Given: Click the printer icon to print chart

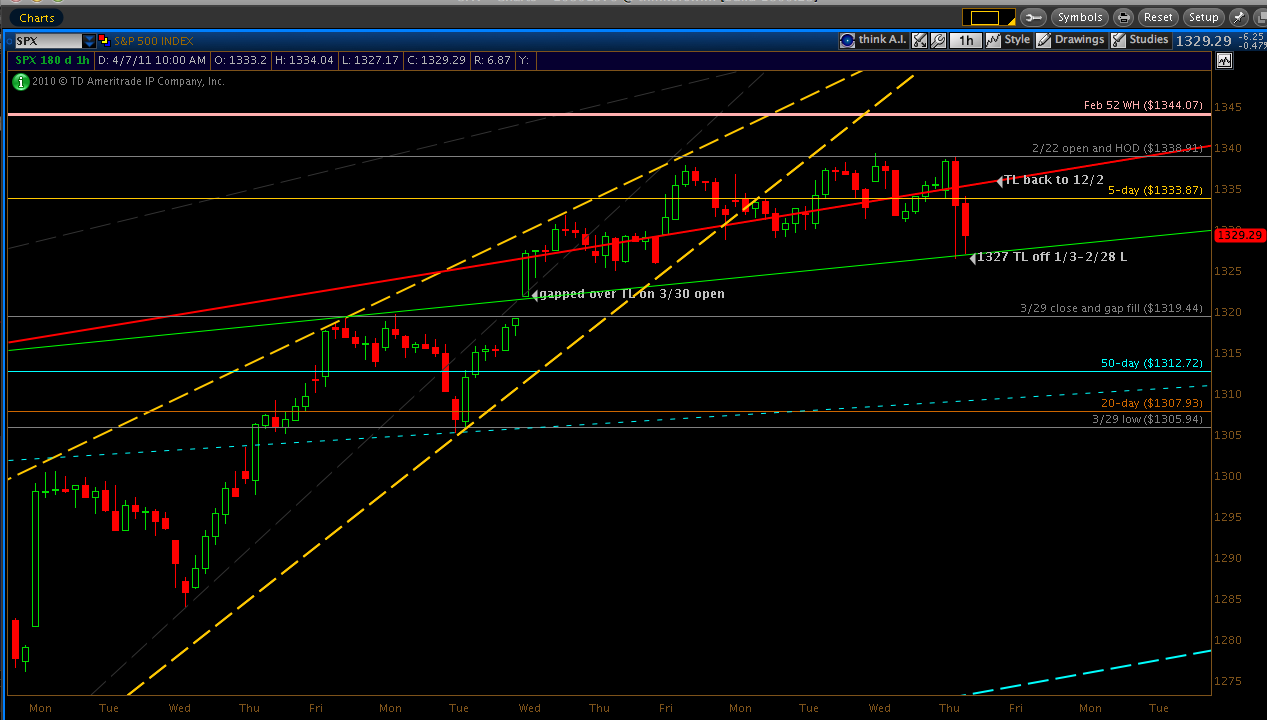Looking at the screenshot, I should [1124, 17].
